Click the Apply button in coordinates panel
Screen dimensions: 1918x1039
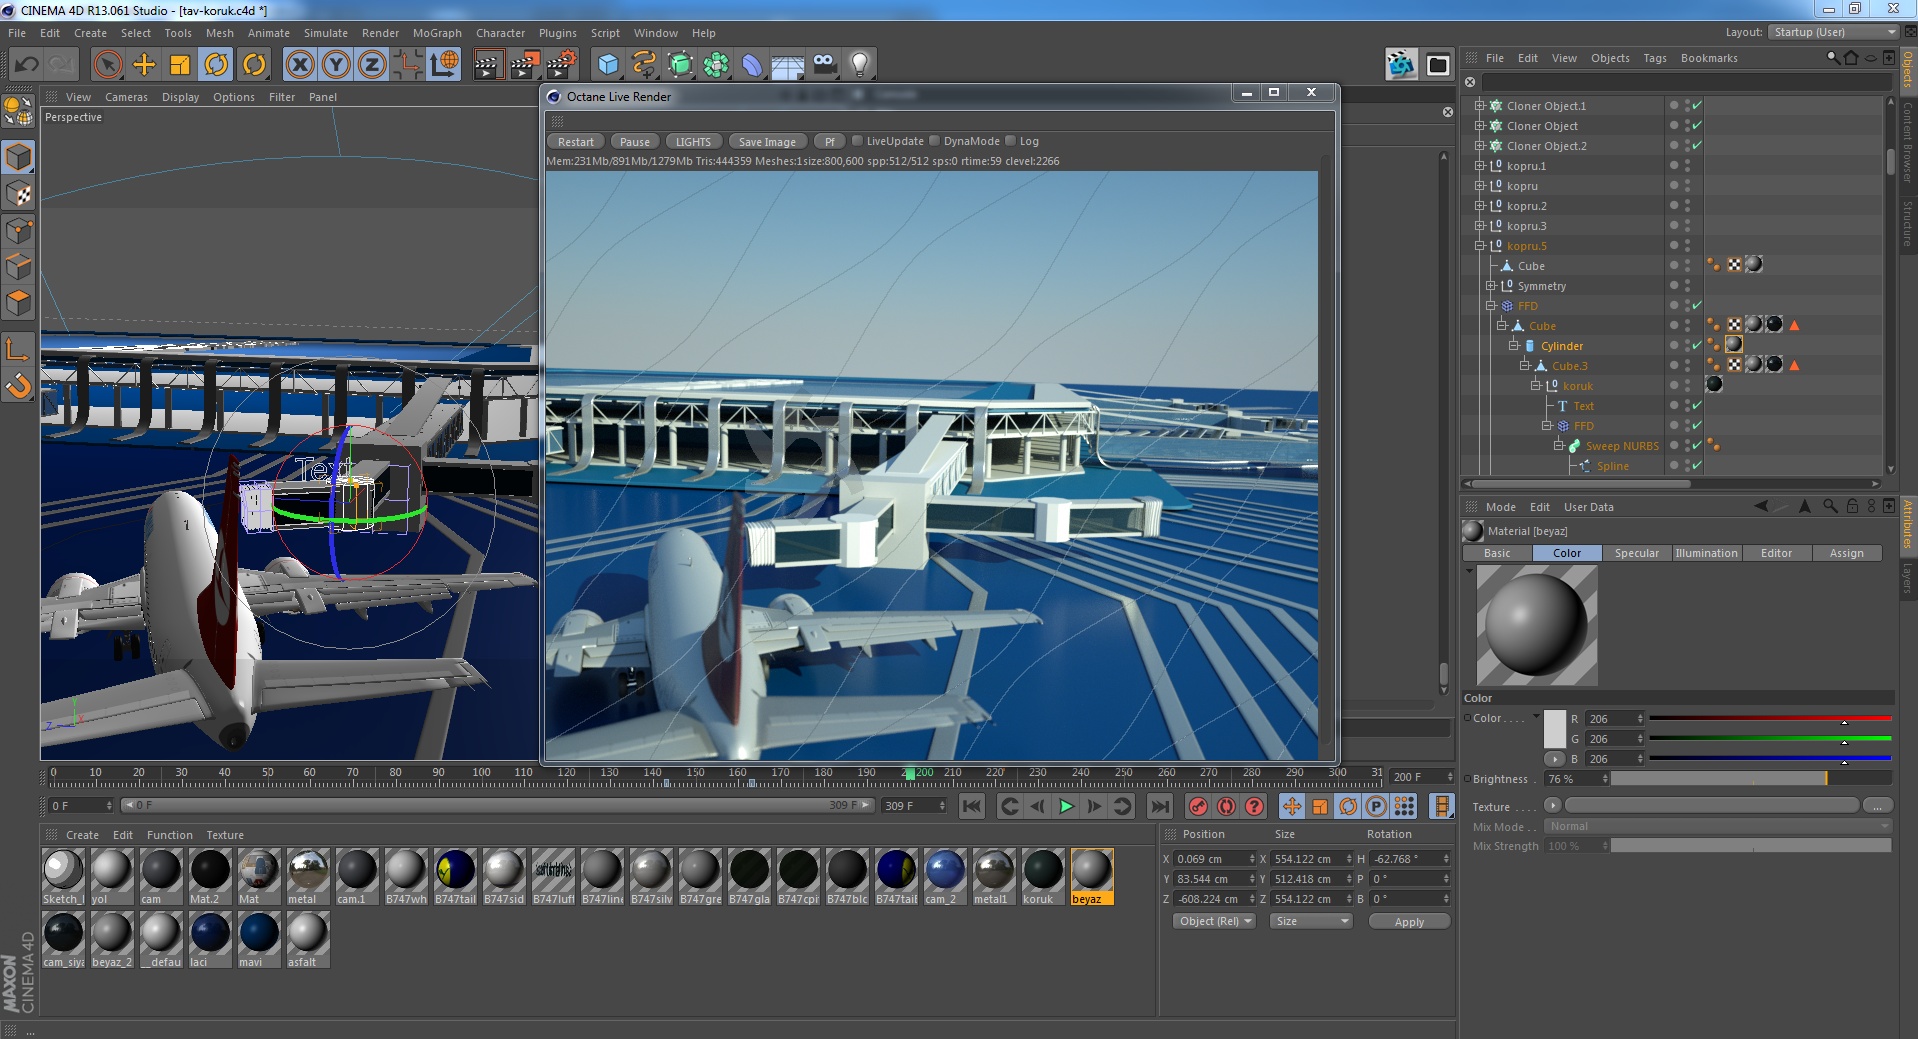[1409, 922]
